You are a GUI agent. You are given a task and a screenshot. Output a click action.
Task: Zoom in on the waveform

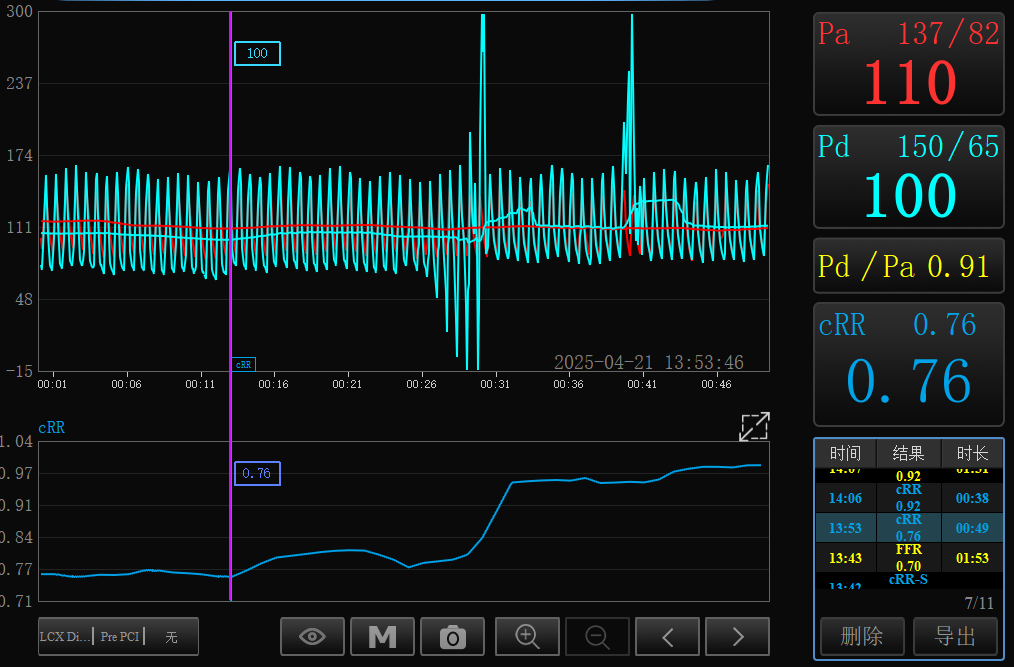tap(527, 637)
